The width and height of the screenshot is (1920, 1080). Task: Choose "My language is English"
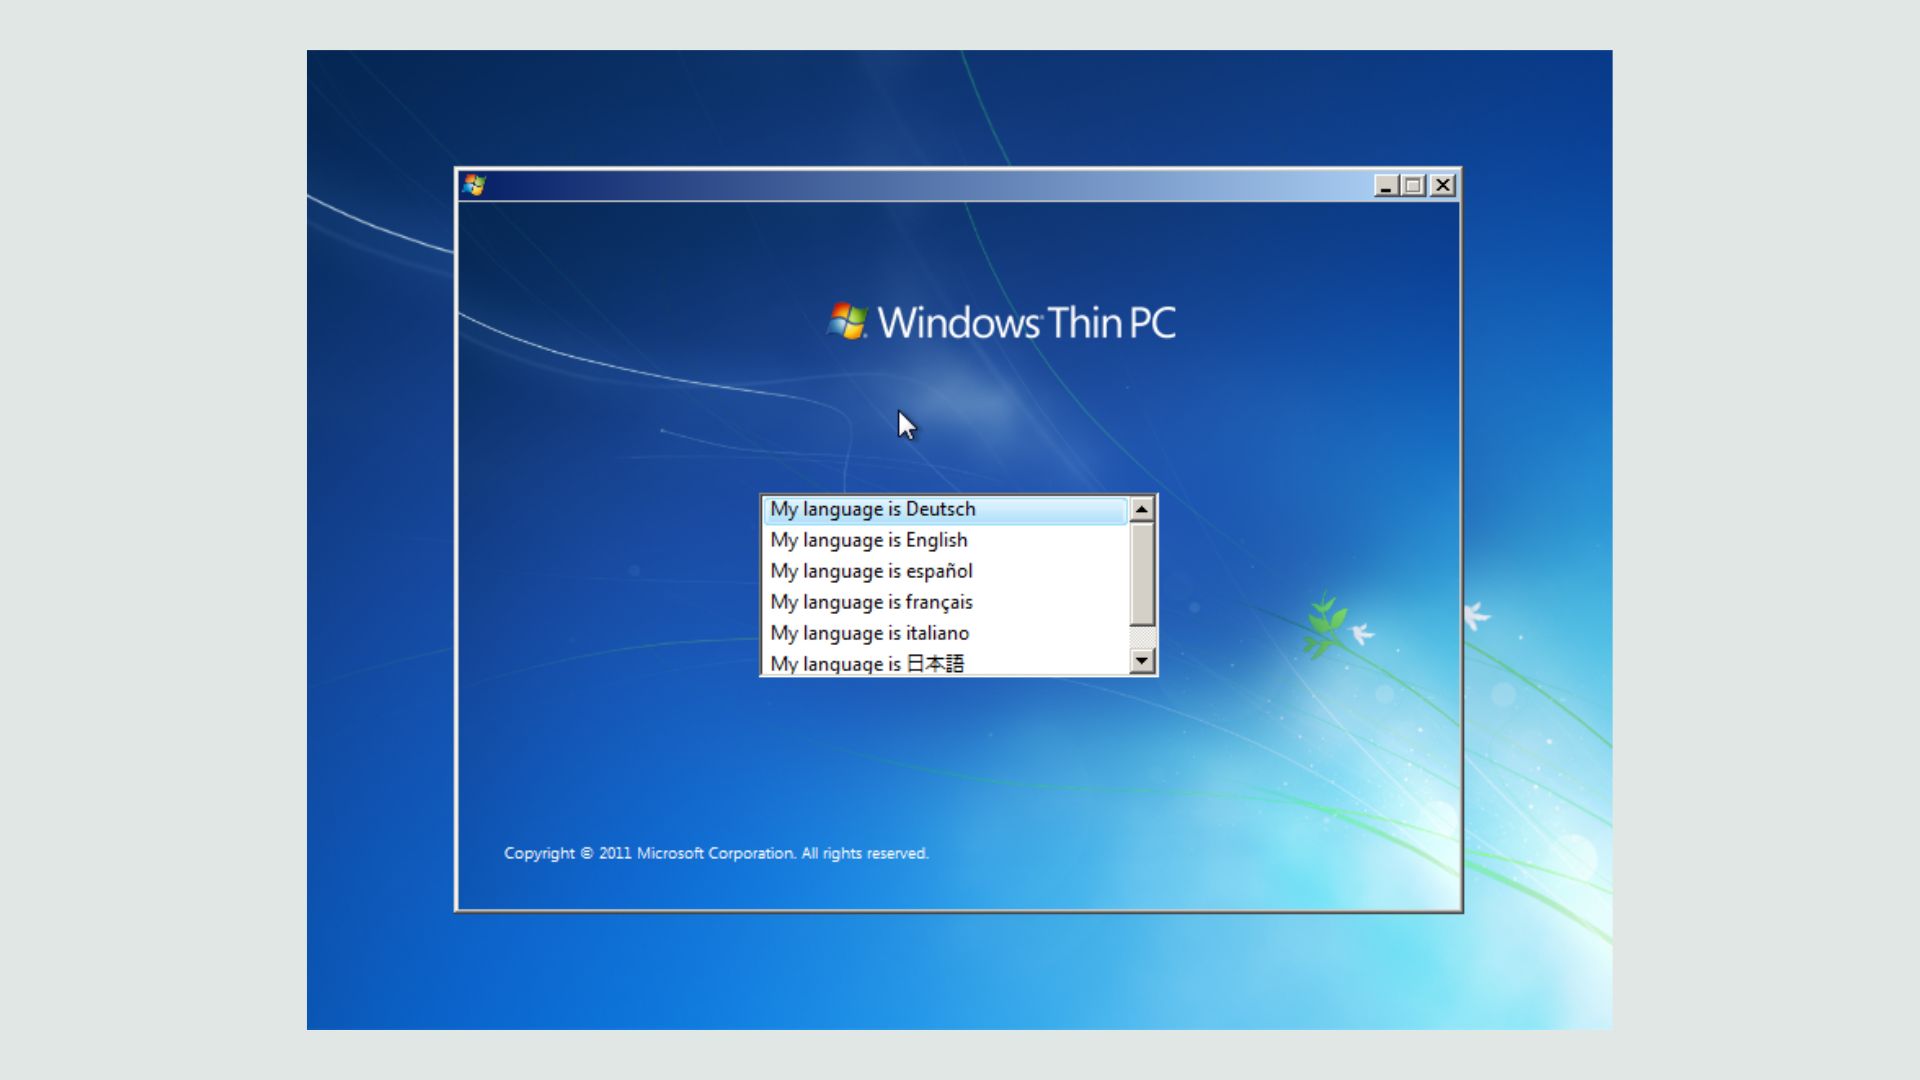(945, 540)
